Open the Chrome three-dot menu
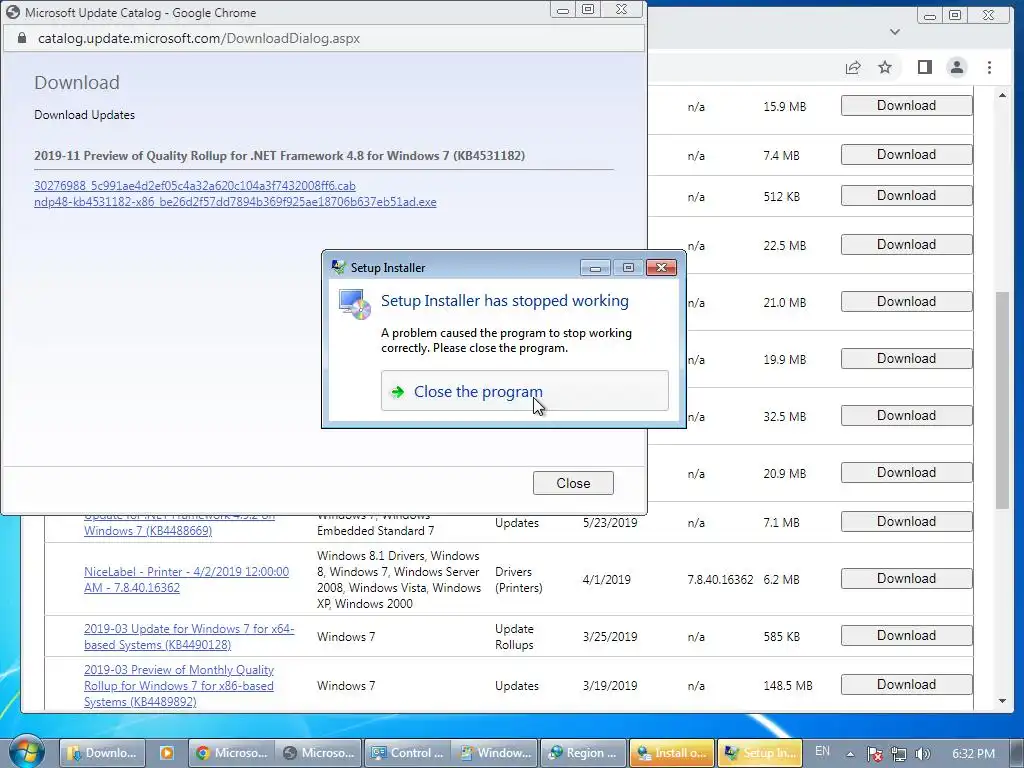Viewport: 1024px width, 768px height. point(989,67)
